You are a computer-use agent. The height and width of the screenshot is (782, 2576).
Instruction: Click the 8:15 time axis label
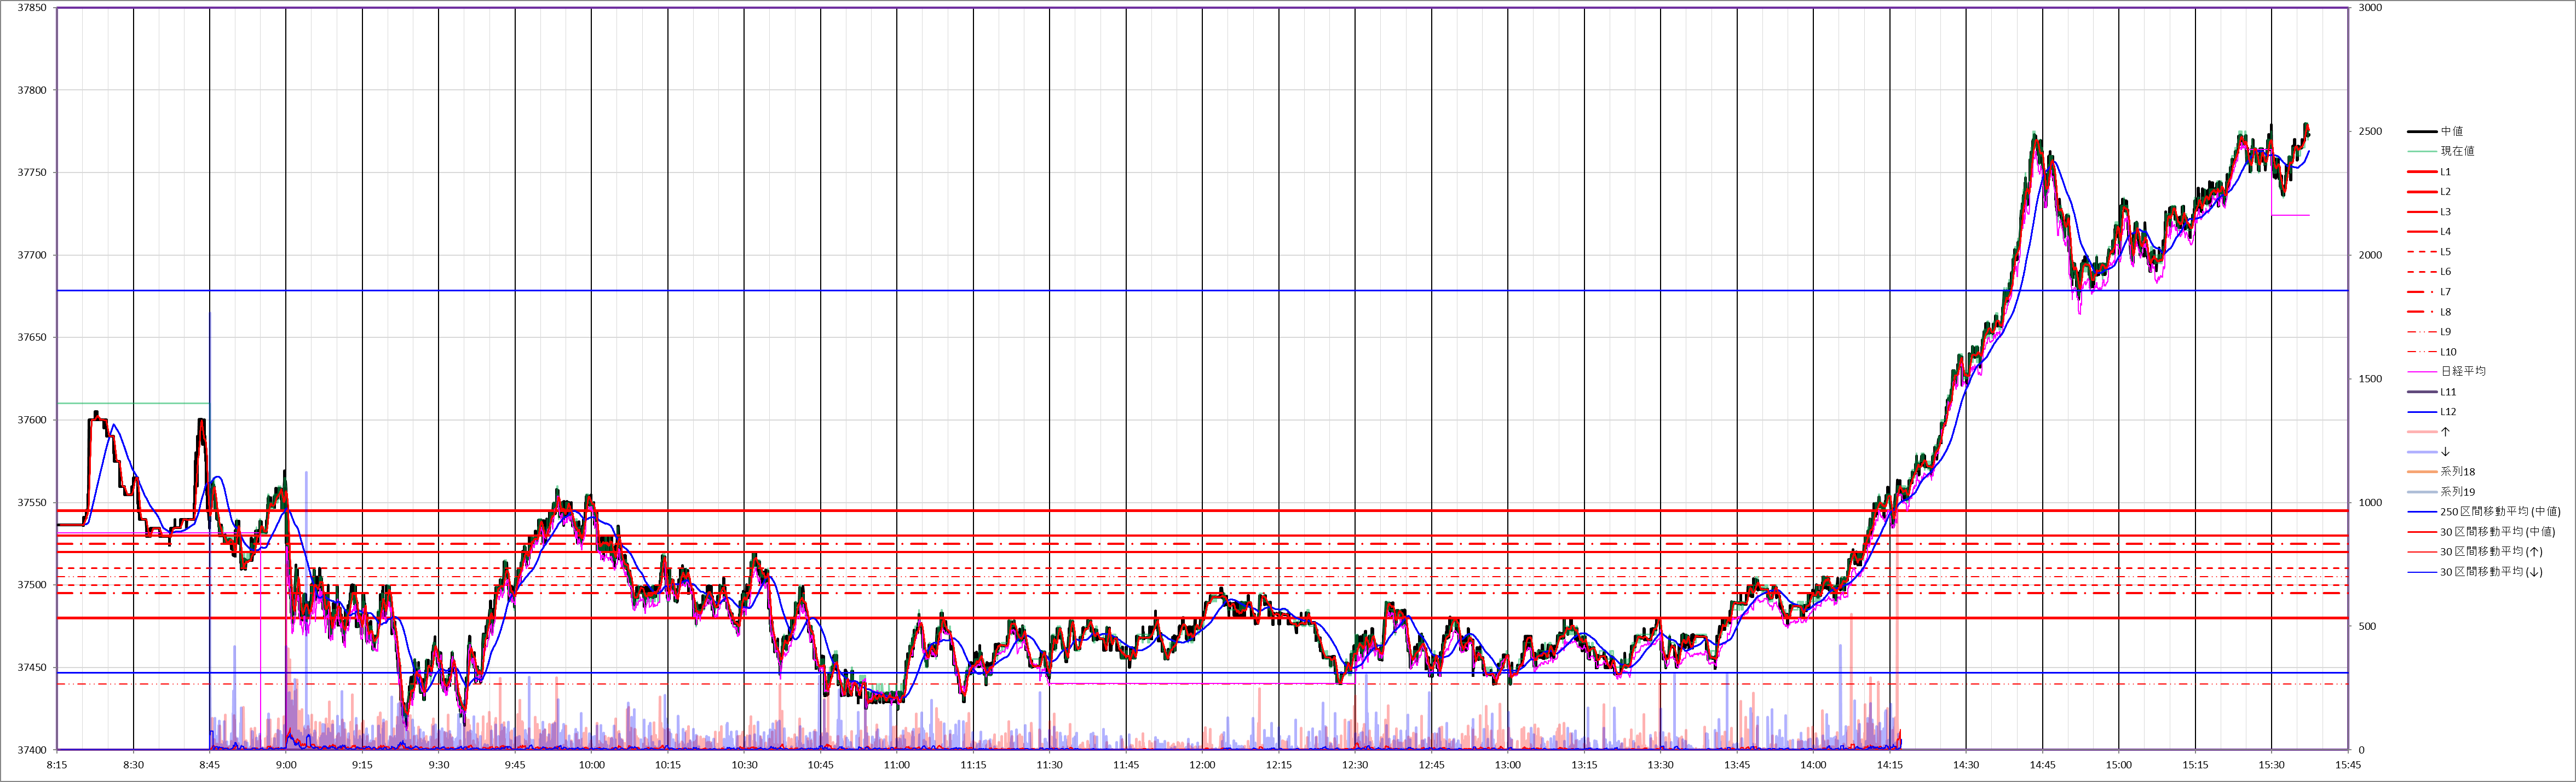[57, 765]
